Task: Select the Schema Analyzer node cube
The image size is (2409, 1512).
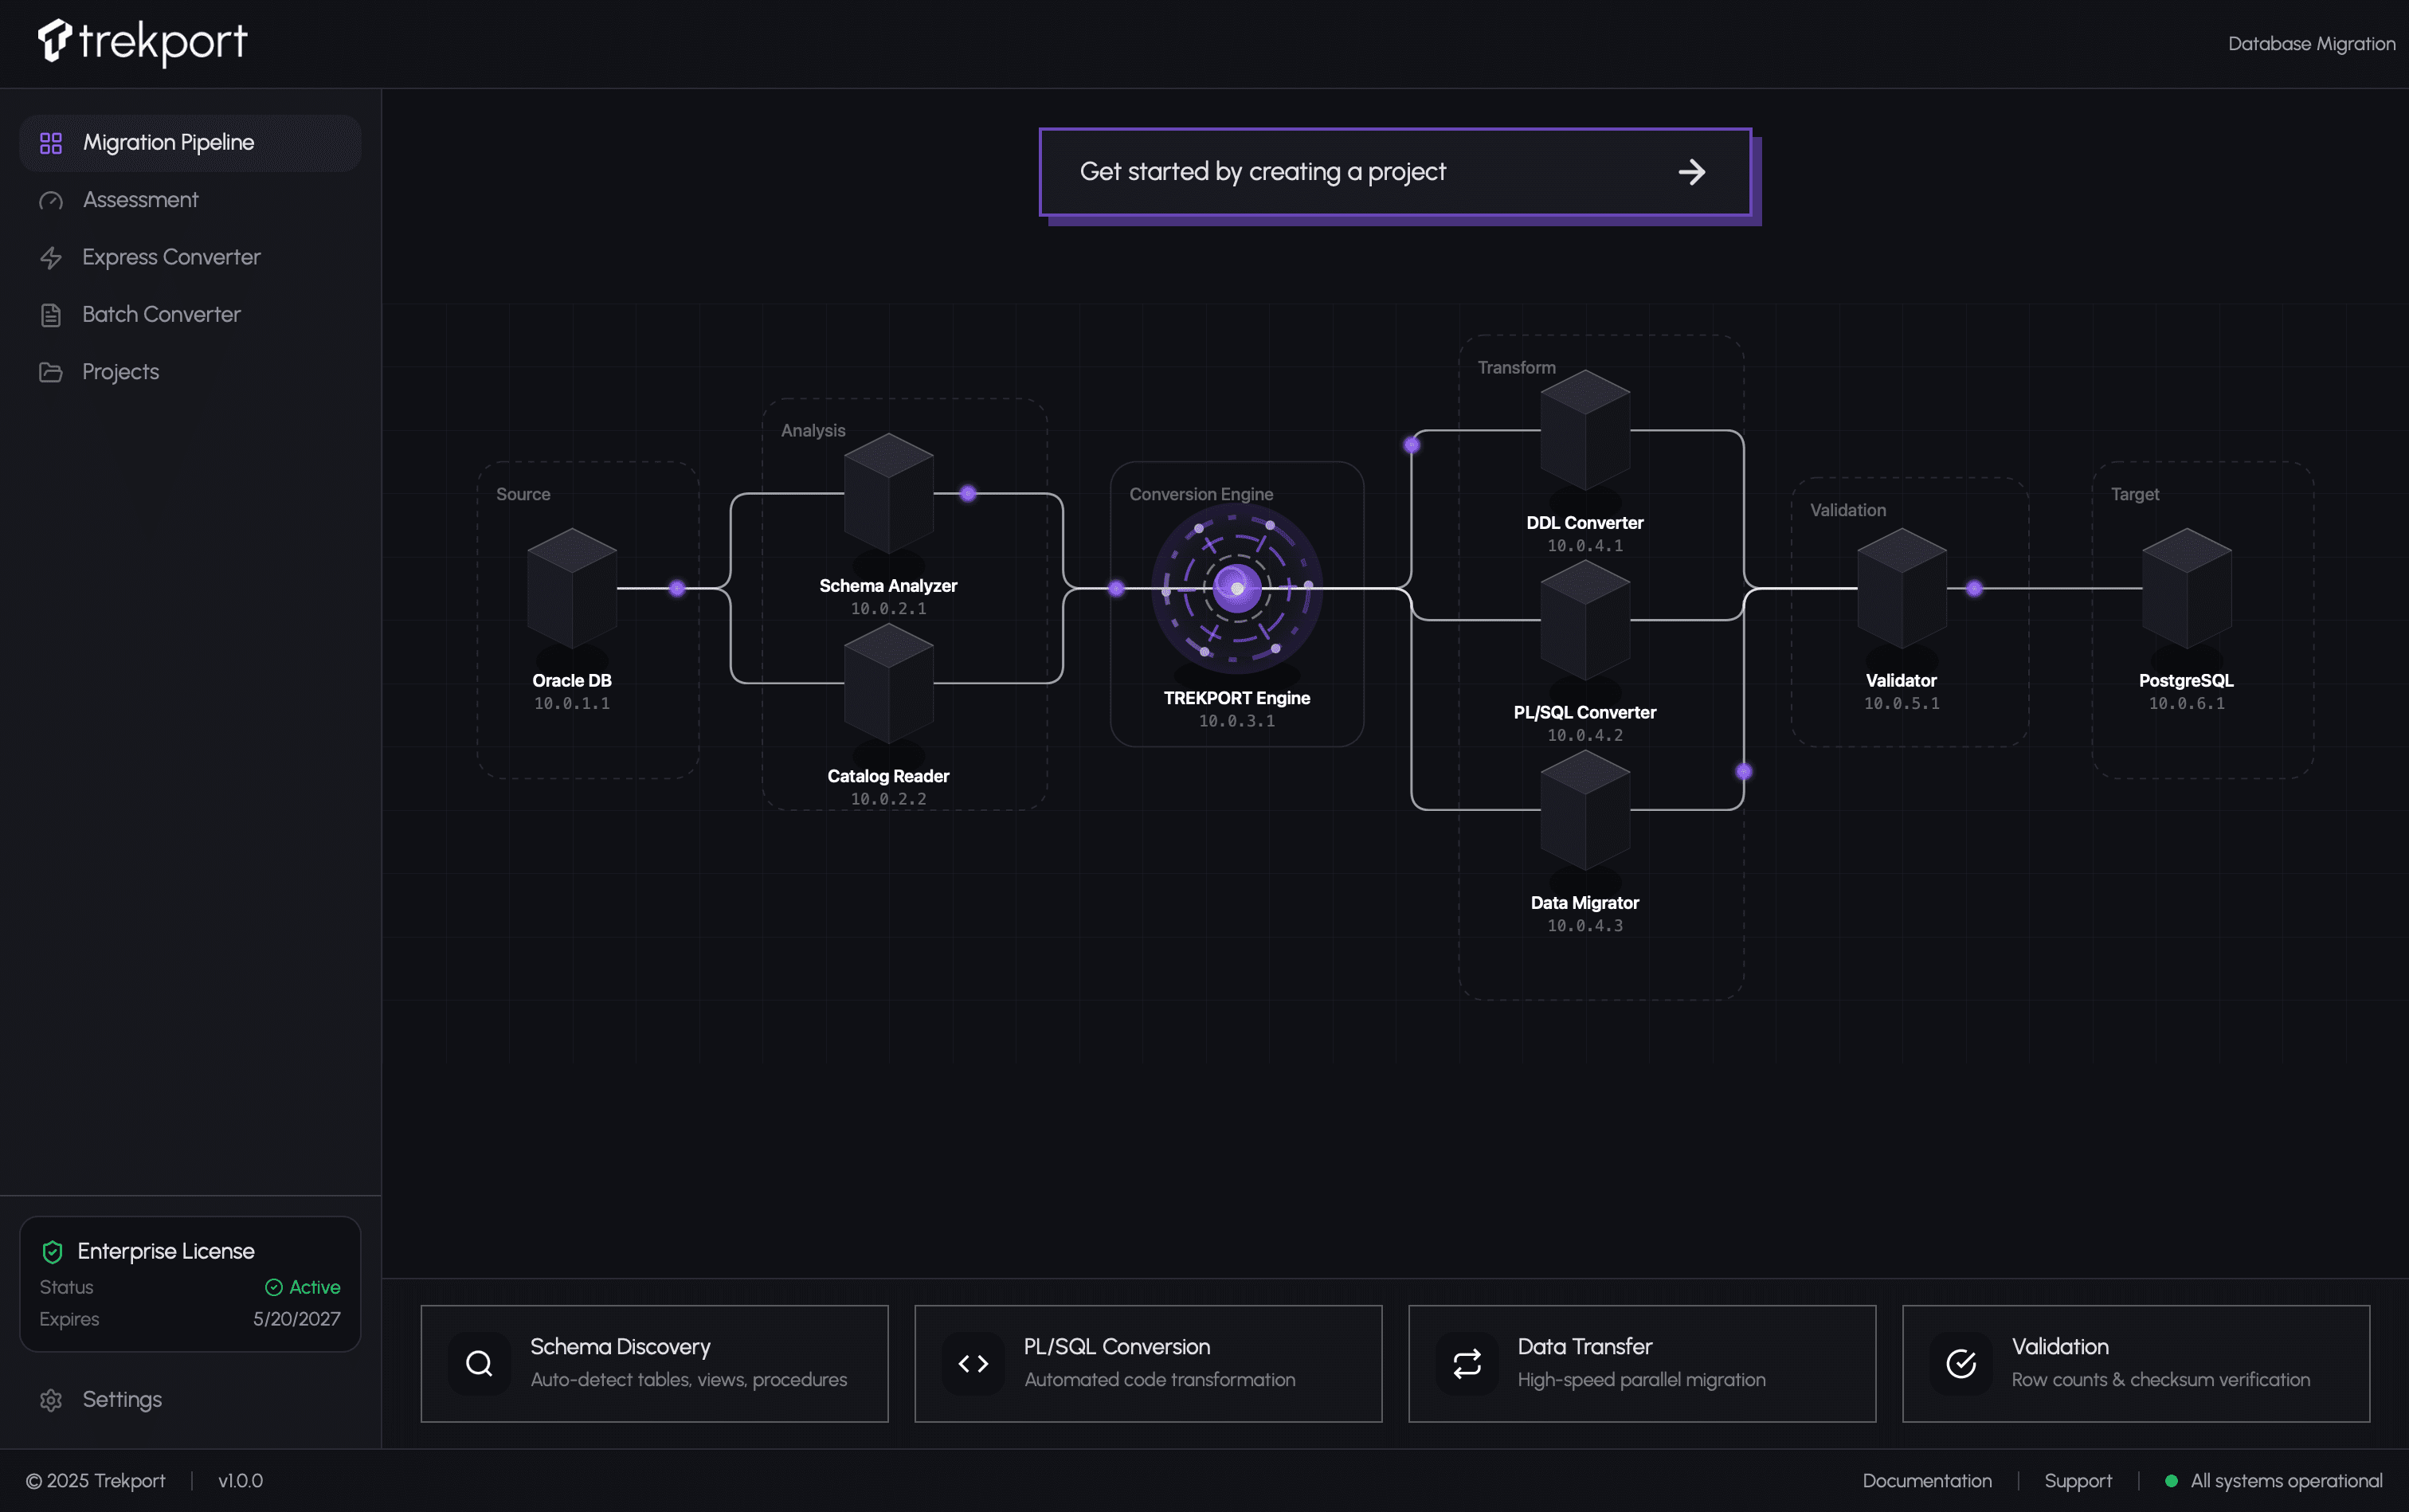Action: coord(889,493)
